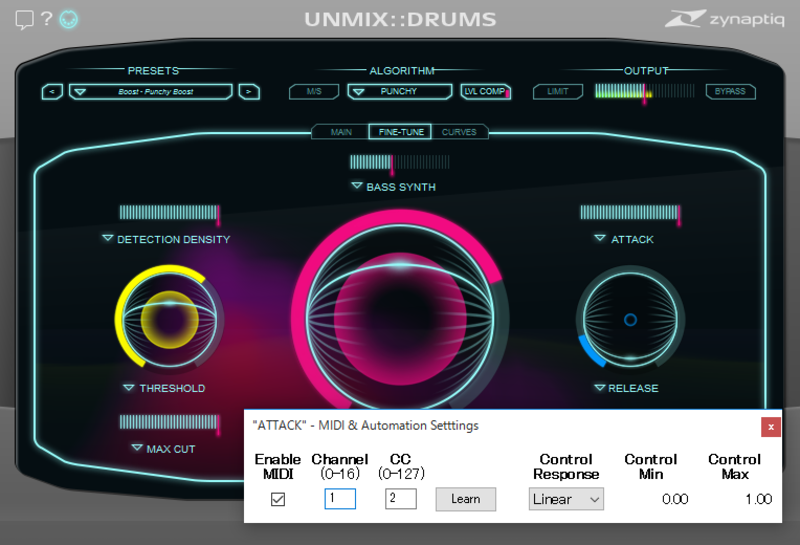Toggle the M/S mode button
The image size is (800, 545).
[x=314, y=91]
